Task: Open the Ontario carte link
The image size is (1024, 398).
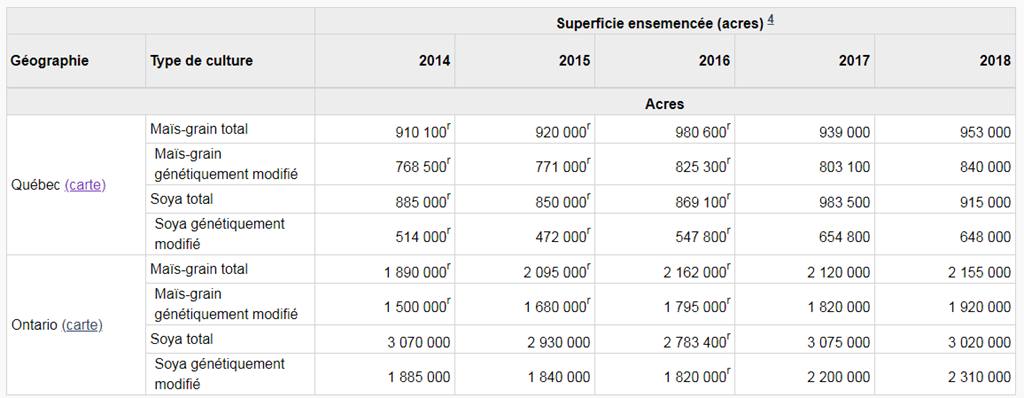Action: tap(82, 325)
